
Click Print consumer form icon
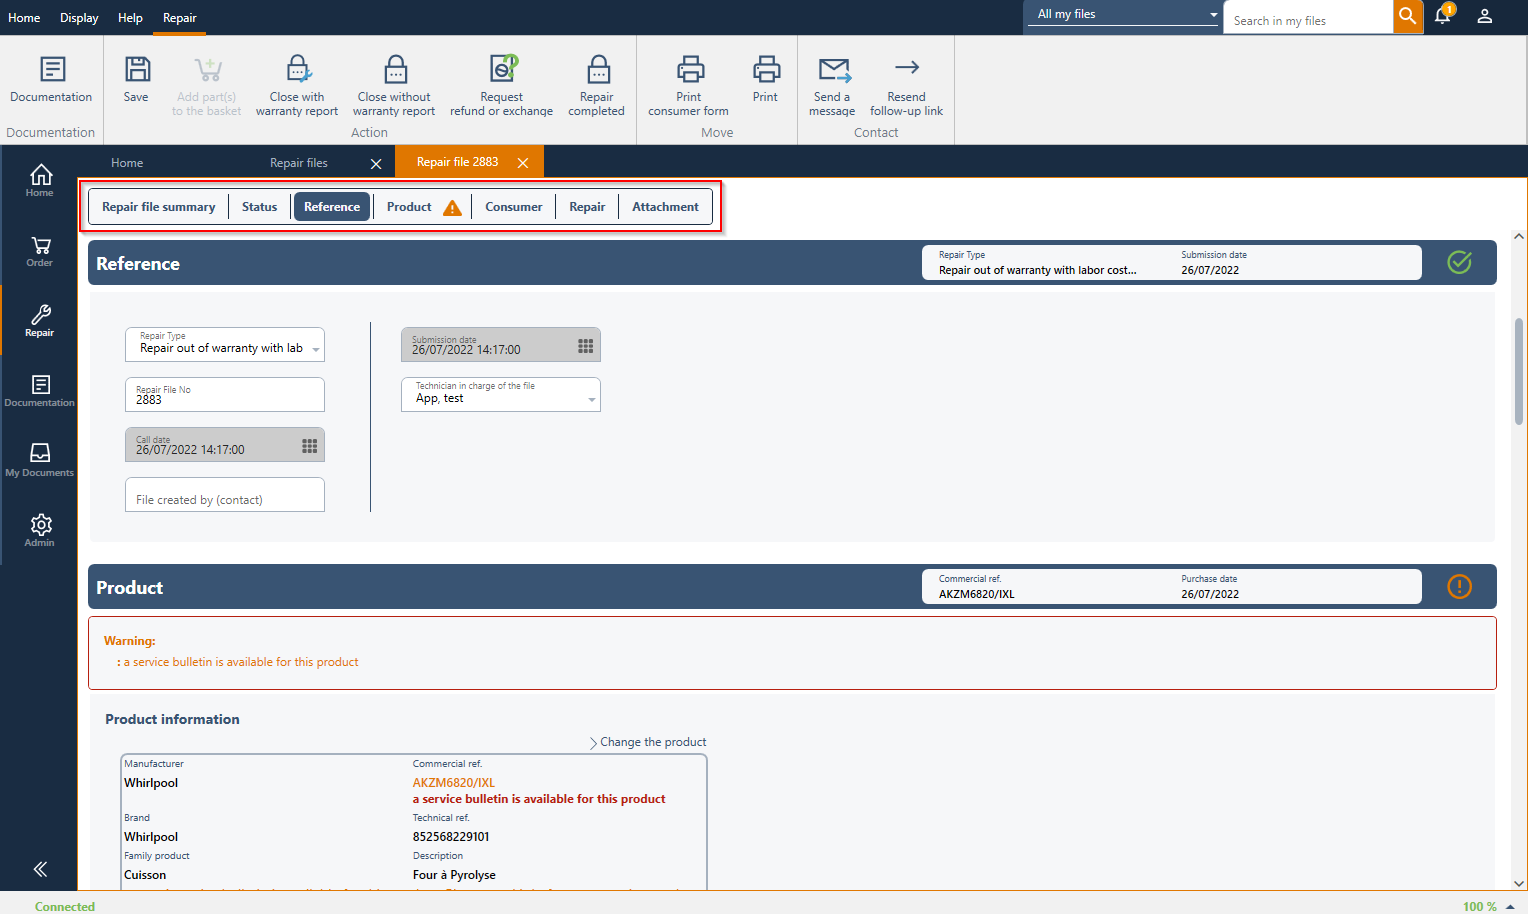[689, 70]
